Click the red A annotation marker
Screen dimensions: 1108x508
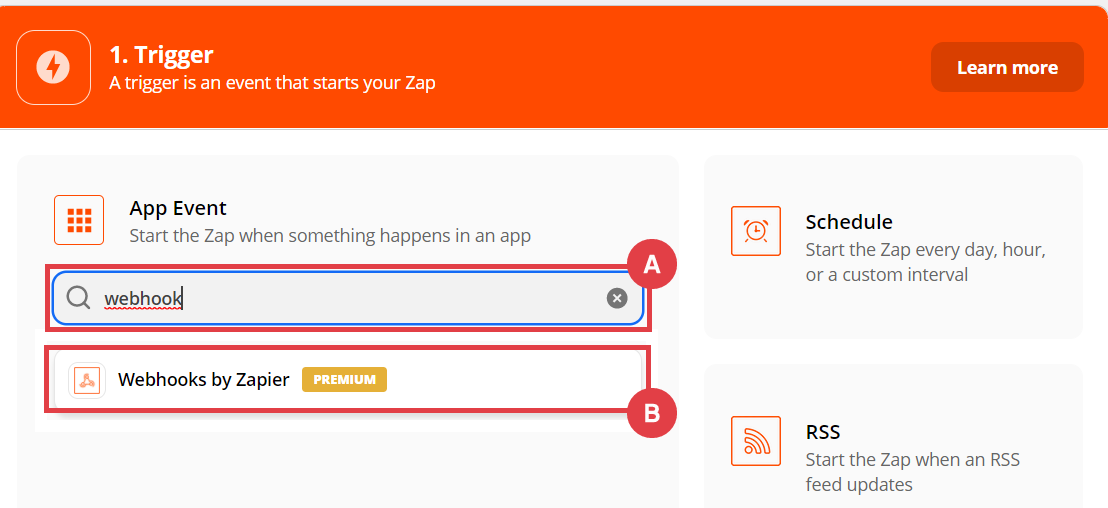(x=652, y=264)
